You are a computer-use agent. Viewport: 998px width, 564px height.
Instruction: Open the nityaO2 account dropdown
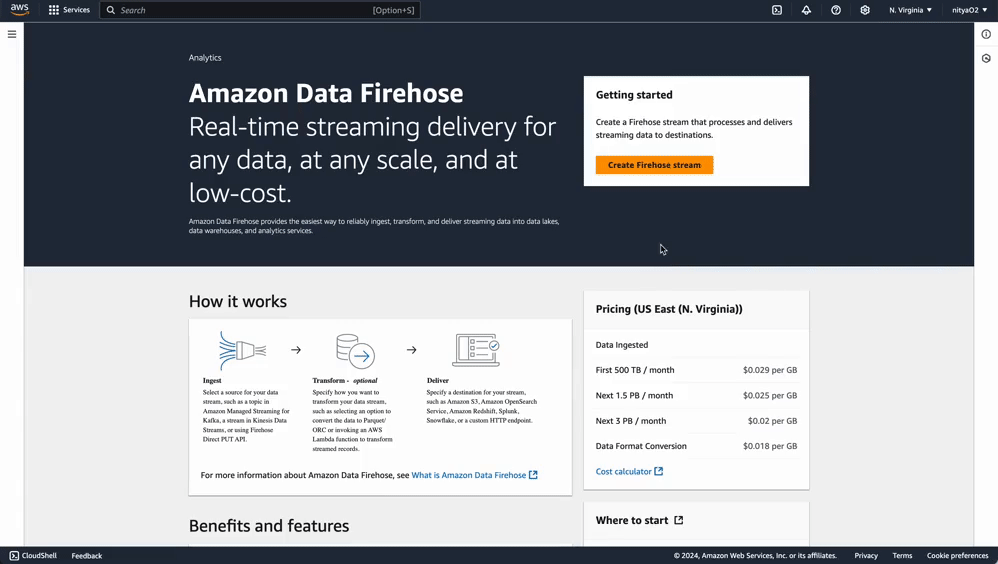(x=969, y=10)
